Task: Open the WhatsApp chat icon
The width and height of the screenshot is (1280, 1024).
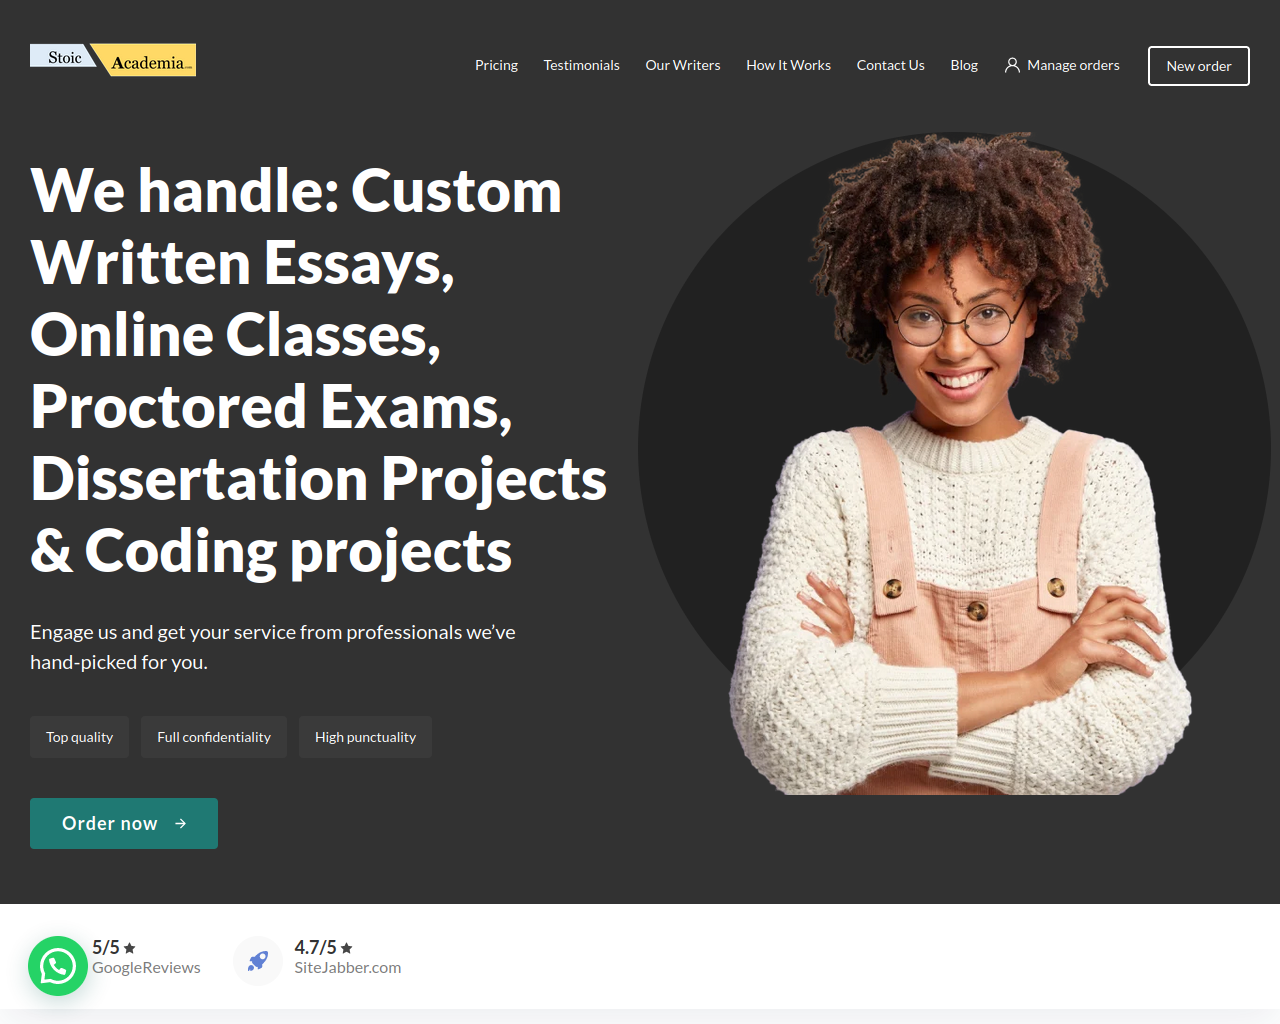Action: click(58, 966)
